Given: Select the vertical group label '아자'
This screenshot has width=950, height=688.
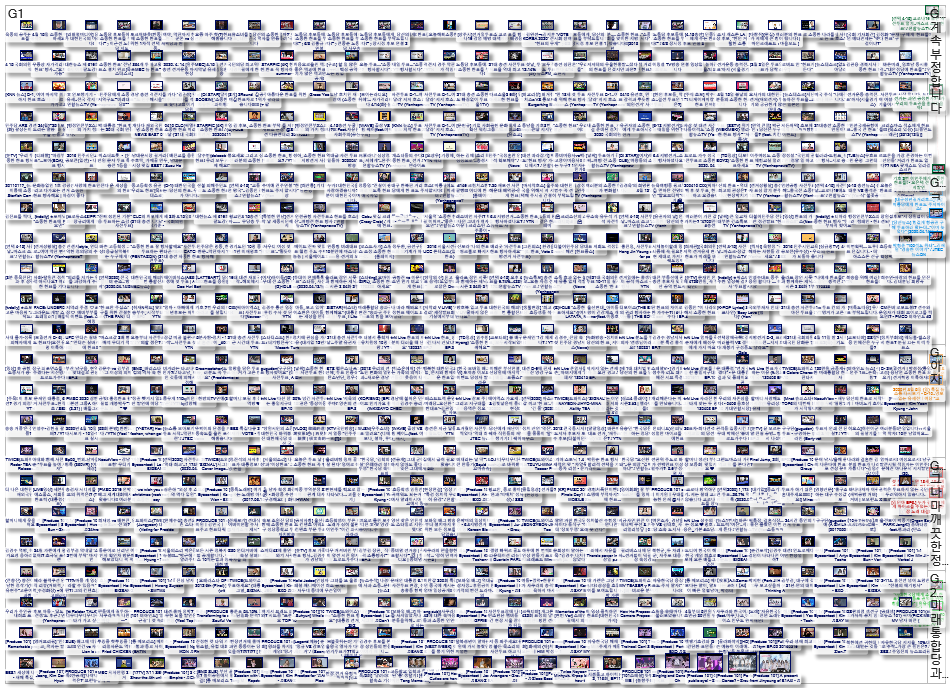Looking at the screenshot, I should [936, 371].
